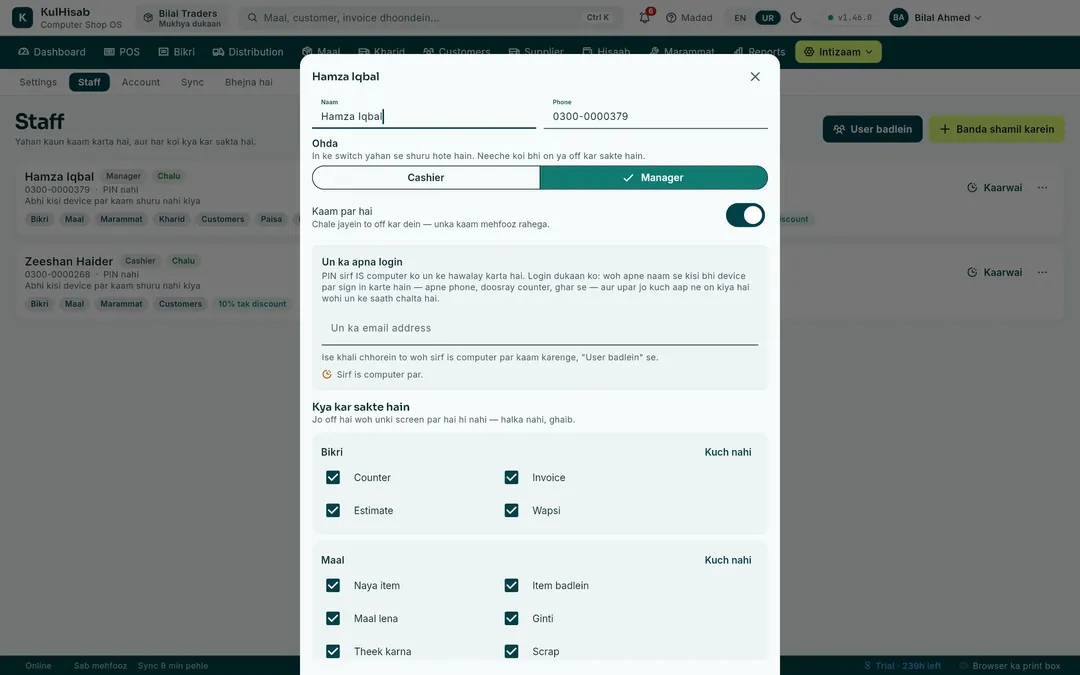Uncheck the Scrap checkbox

click(x=511, y=652)
